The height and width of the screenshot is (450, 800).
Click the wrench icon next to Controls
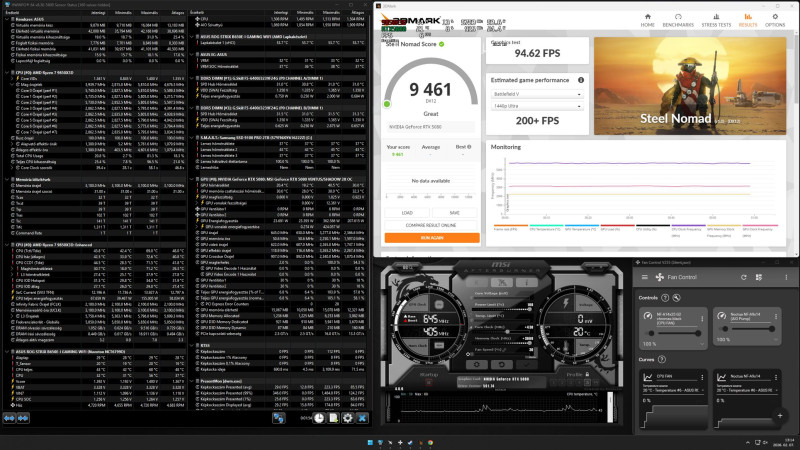[x=677, y=297]
